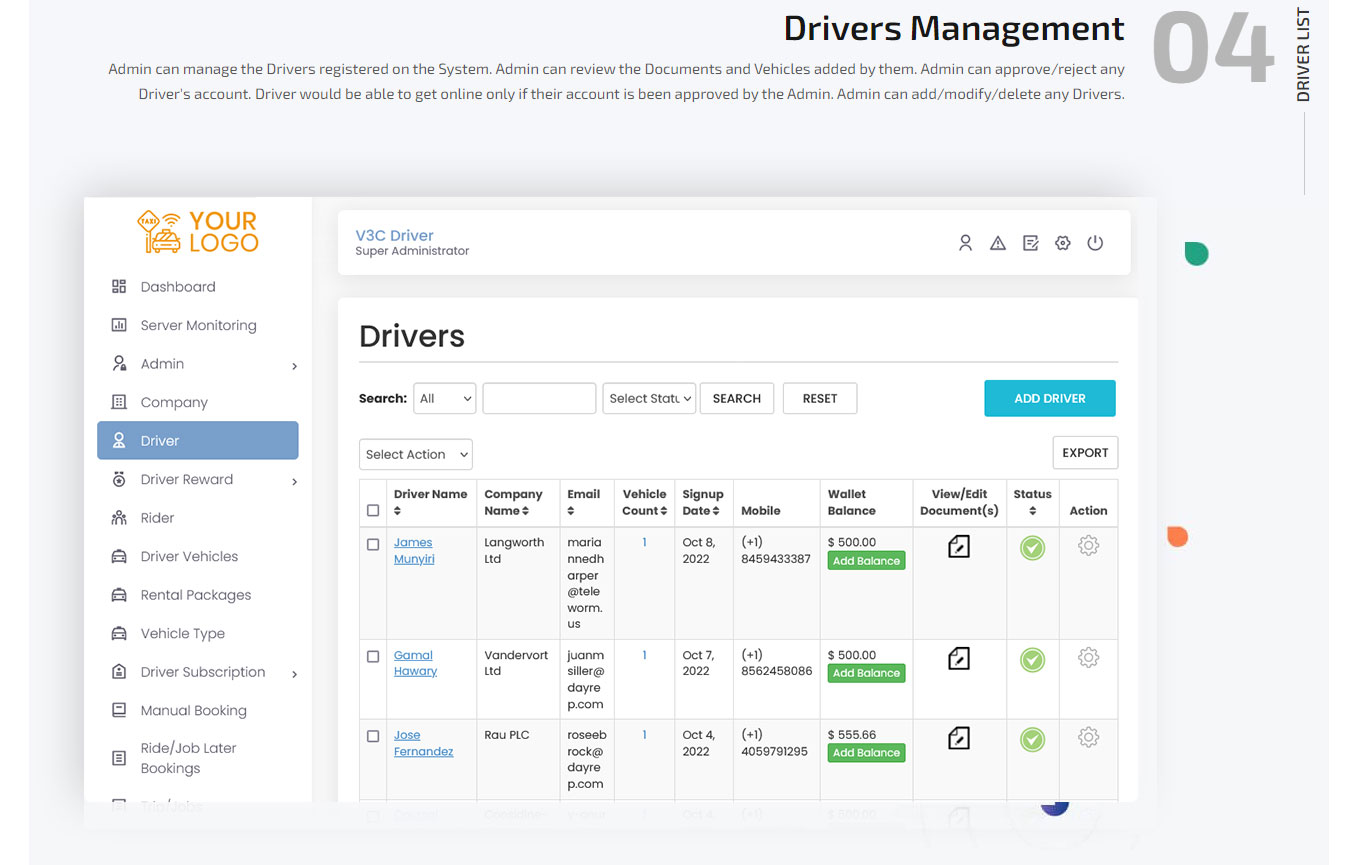Image resolution: width=1359 pixels, height=865 pixels.
Task: Click the warning alert triangle icon
Action: (x=998, y=243)
